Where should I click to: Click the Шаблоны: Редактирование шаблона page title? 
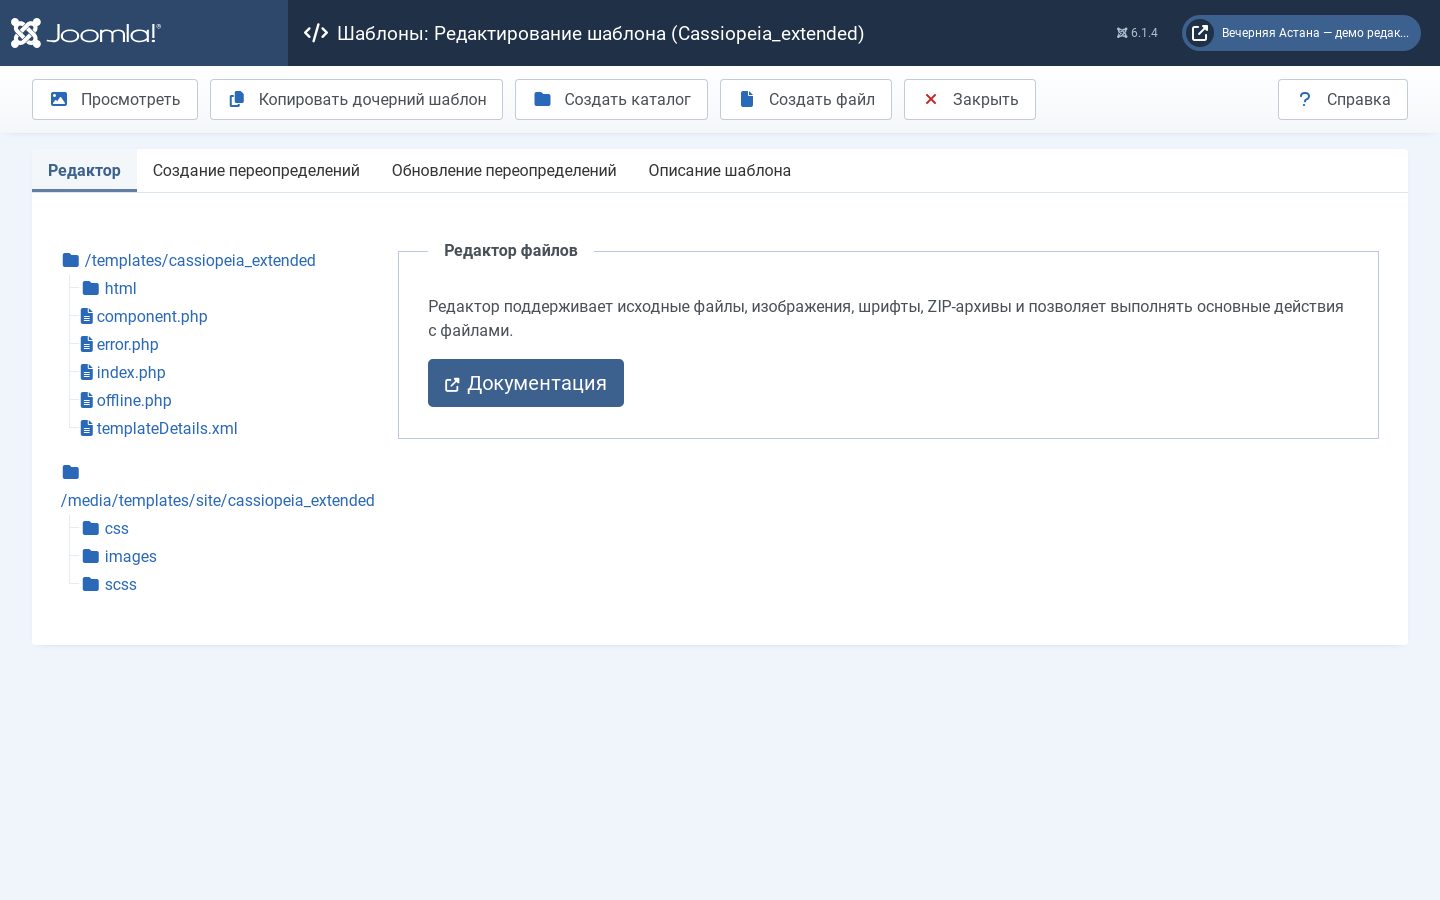(x=600, y=33)
